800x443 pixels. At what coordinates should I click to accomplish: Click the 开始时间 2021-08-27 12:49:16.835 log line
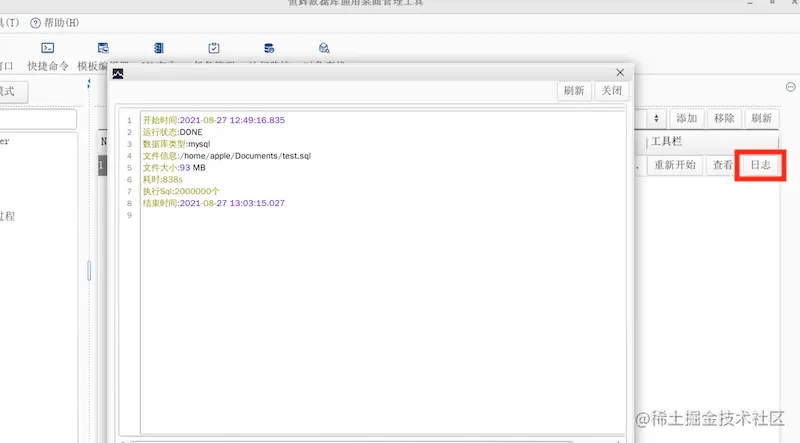pos(214,120)
